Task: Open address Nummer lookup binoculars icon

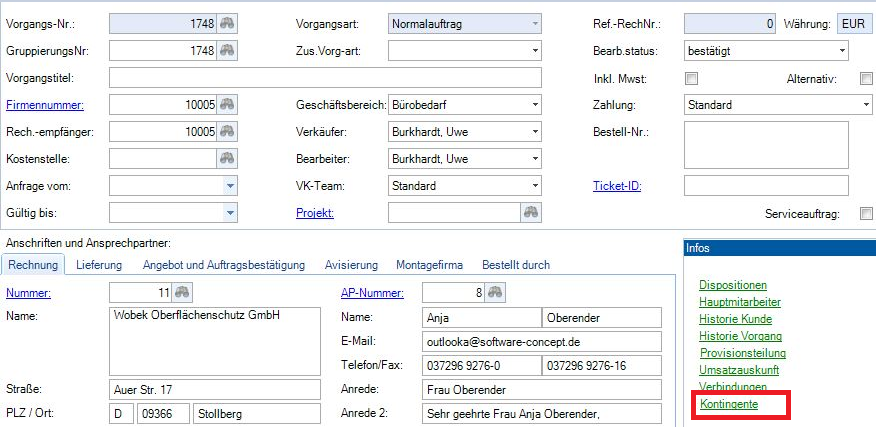Action: [182, 292]
